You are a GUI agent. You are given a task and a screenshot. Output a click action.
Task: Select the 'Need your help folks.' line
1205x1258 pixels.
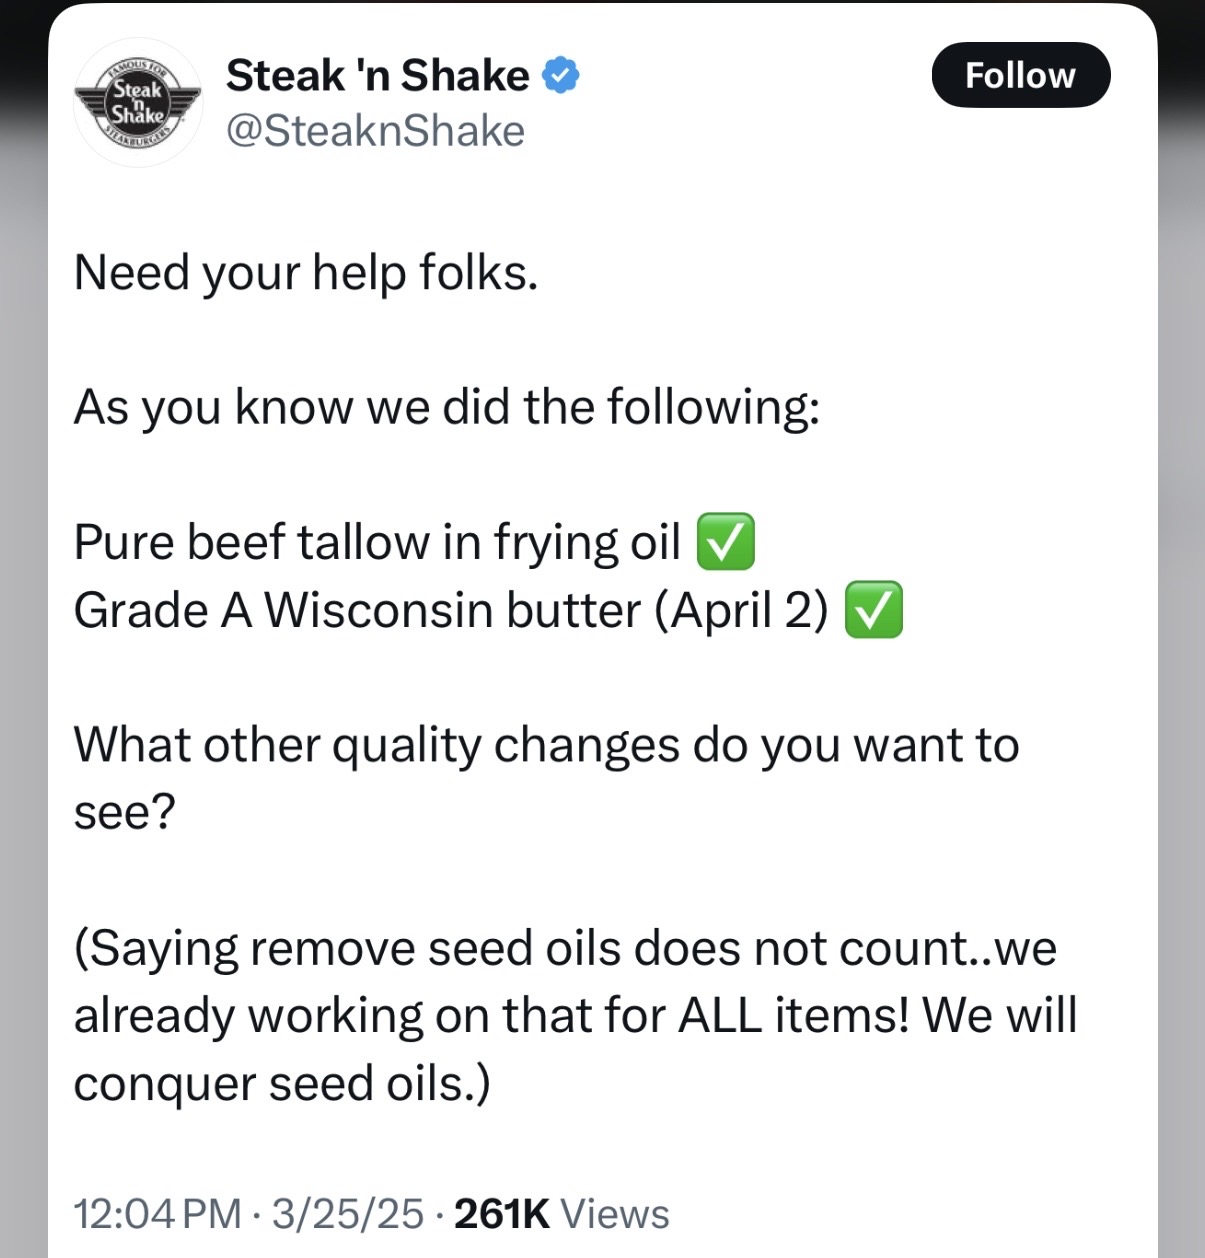(306, 273)
